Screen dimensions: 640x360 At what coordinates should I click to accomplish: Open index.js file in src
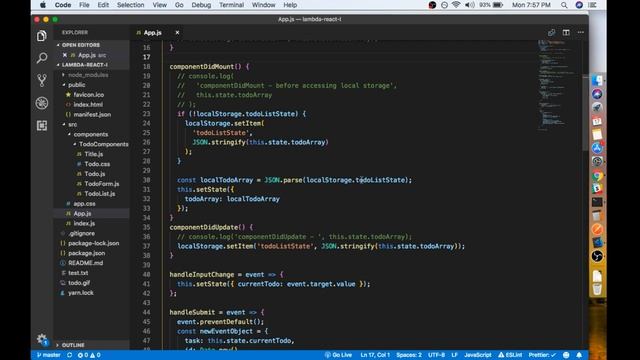pos(84,223)
